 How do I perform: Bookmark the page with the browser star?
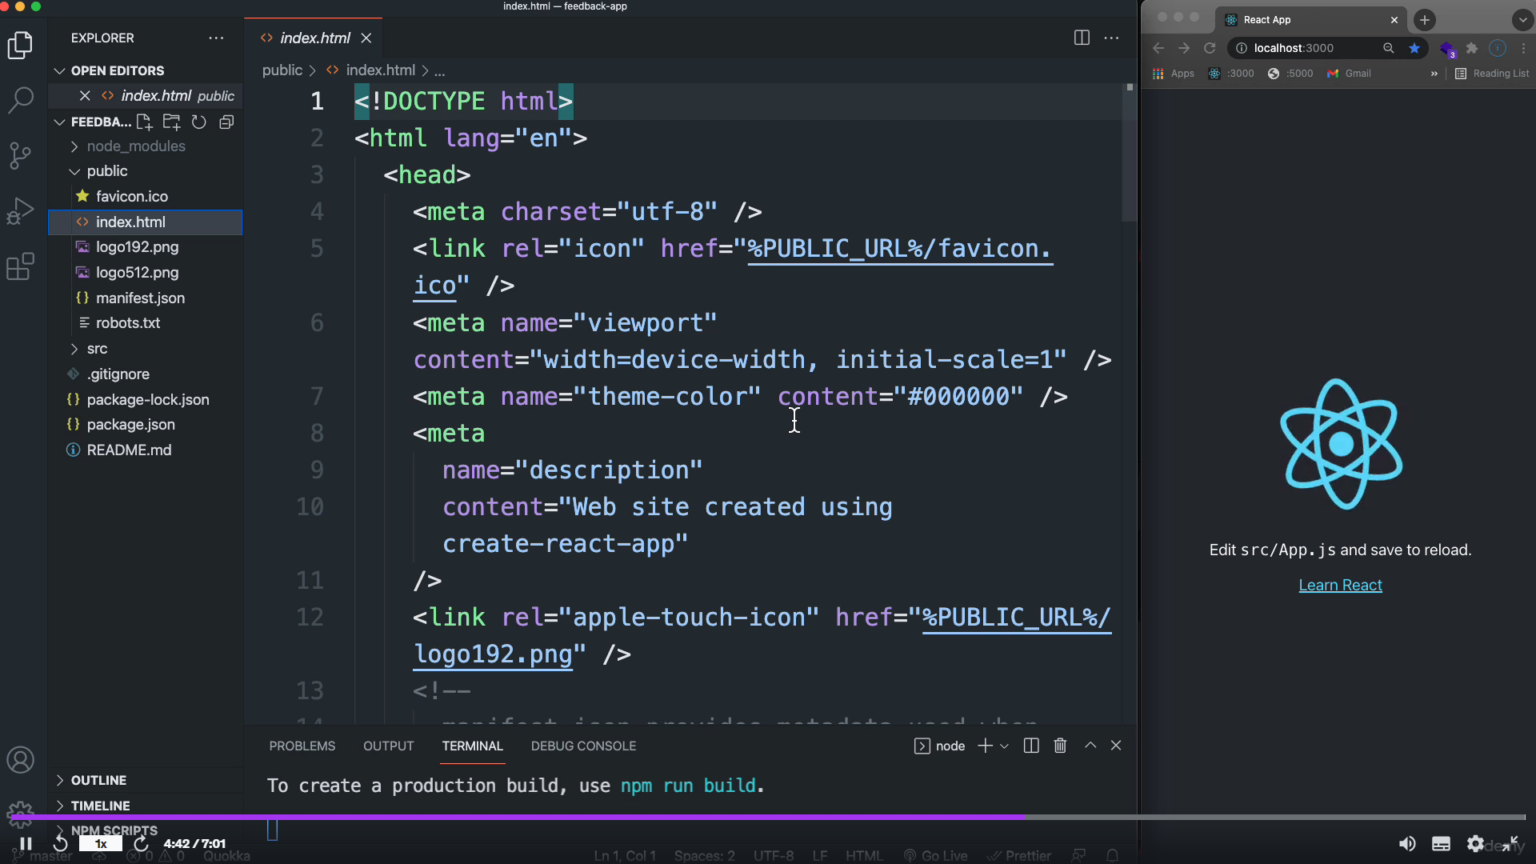[1414, 47]
